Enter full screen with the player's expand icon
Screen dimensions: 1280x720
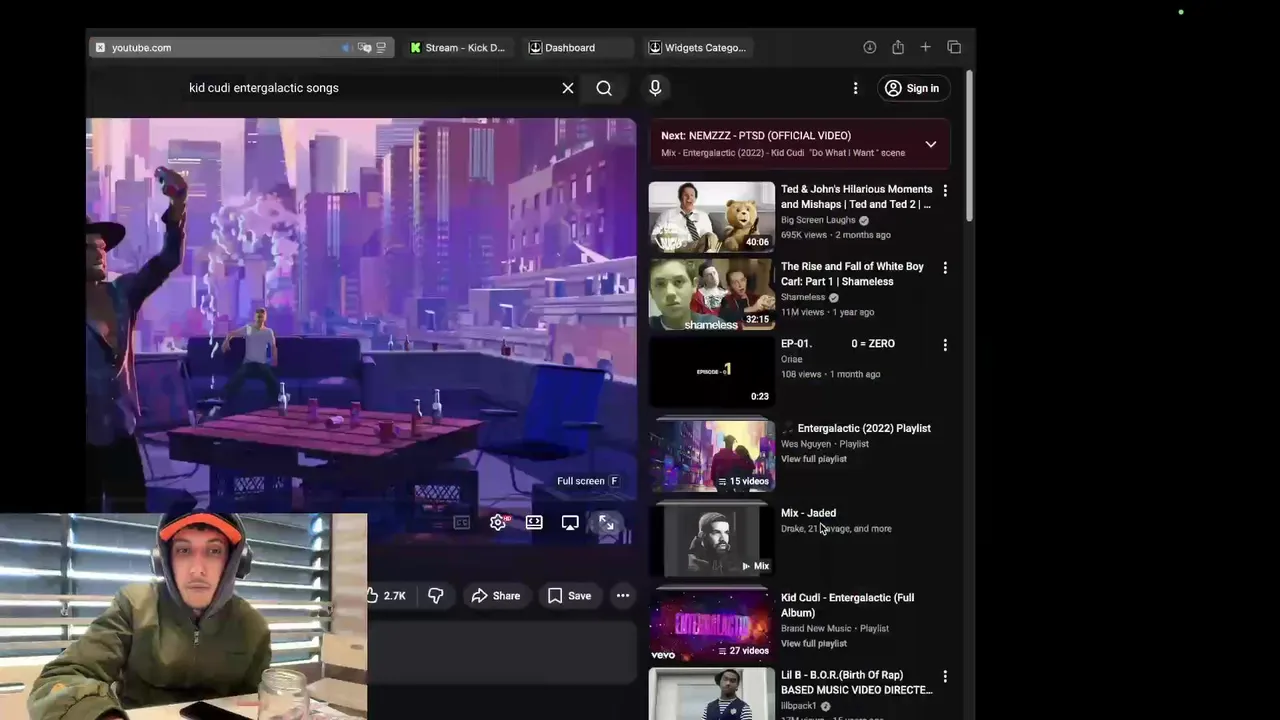pos(606,522)
